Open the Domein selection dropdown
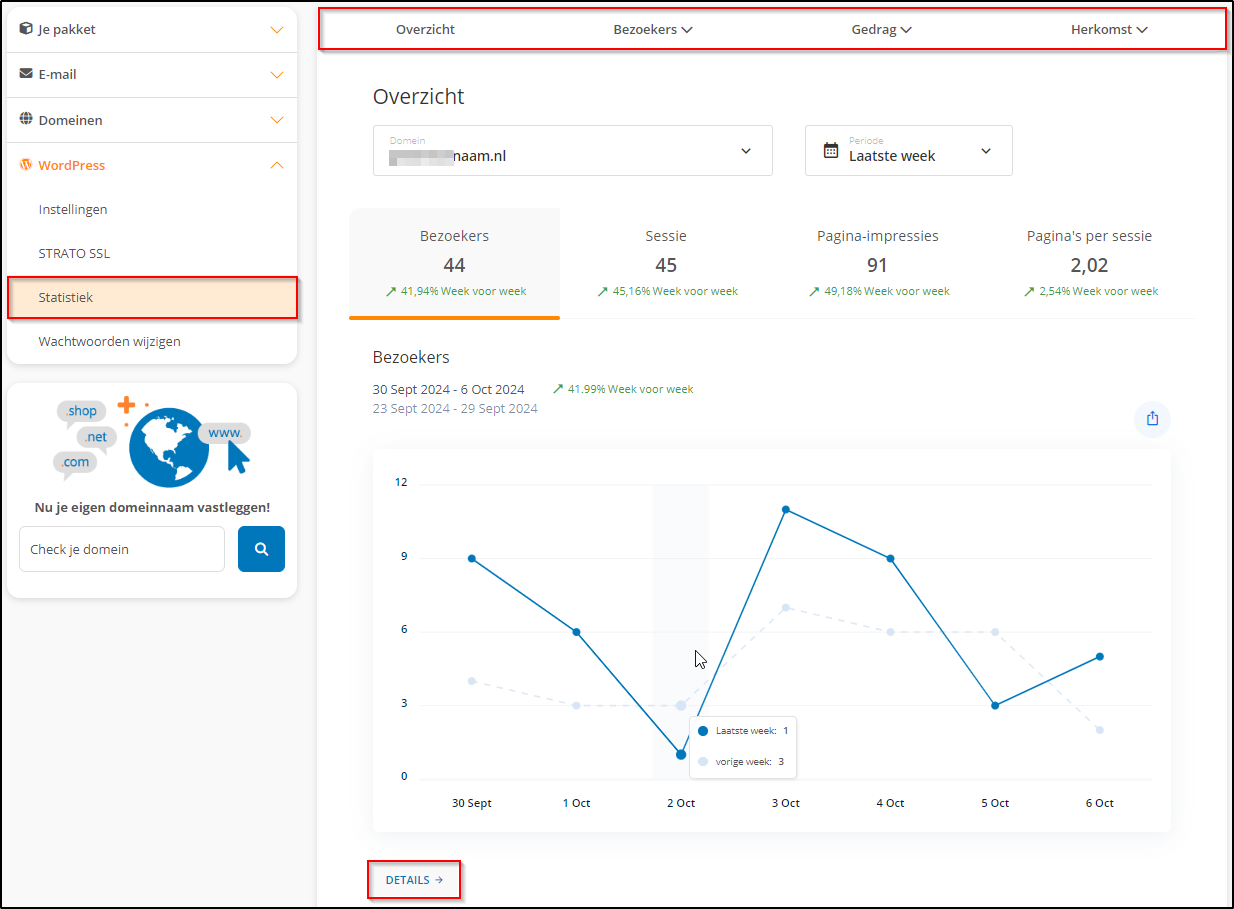Viewport: 1234px width, 909px height. point(572,151)
